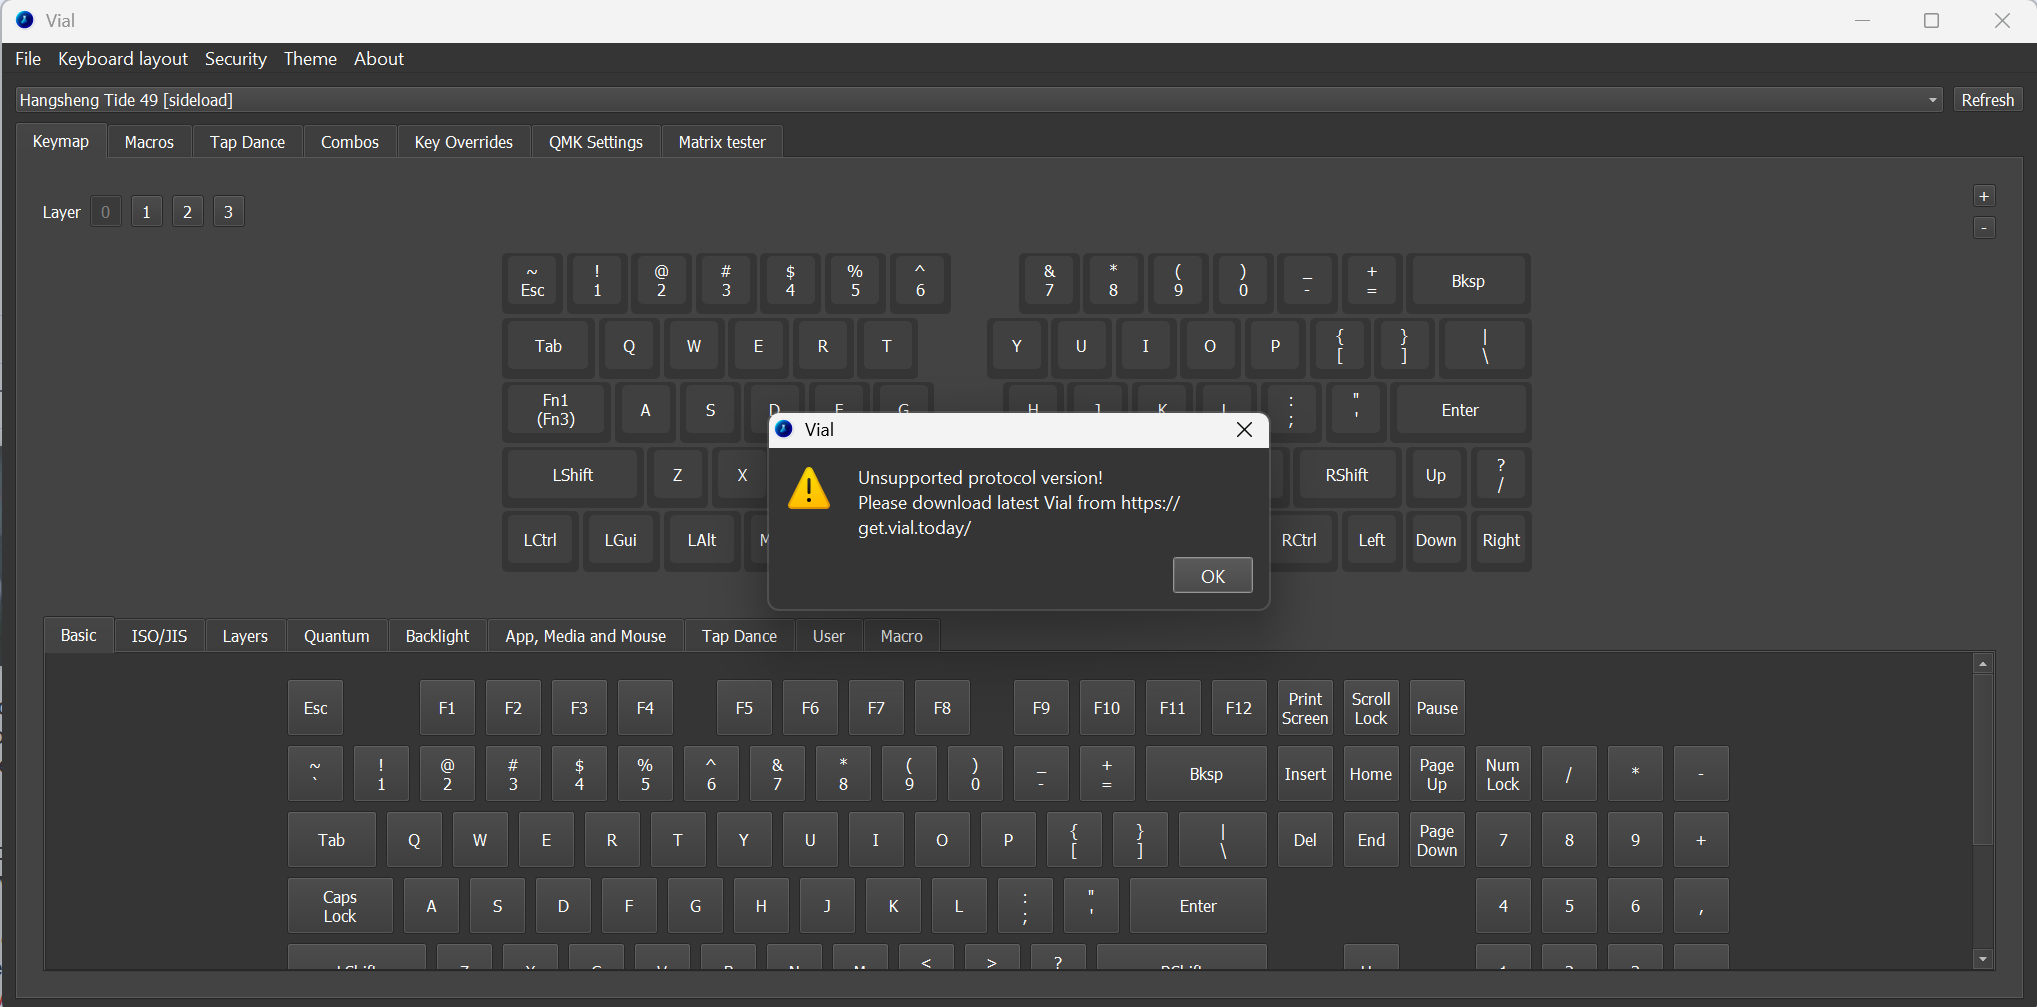Switch to the Quantum keycode tab

337,636
